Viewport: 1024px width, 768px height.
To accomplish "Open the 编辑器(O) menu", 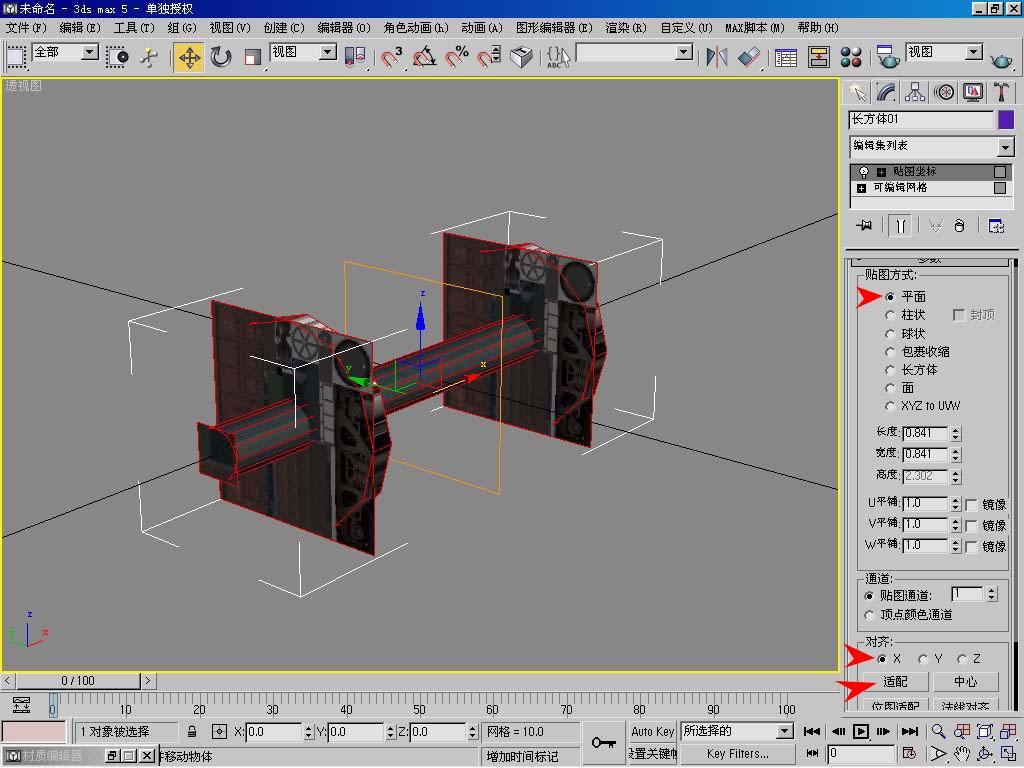I will (x=343, y=28).
